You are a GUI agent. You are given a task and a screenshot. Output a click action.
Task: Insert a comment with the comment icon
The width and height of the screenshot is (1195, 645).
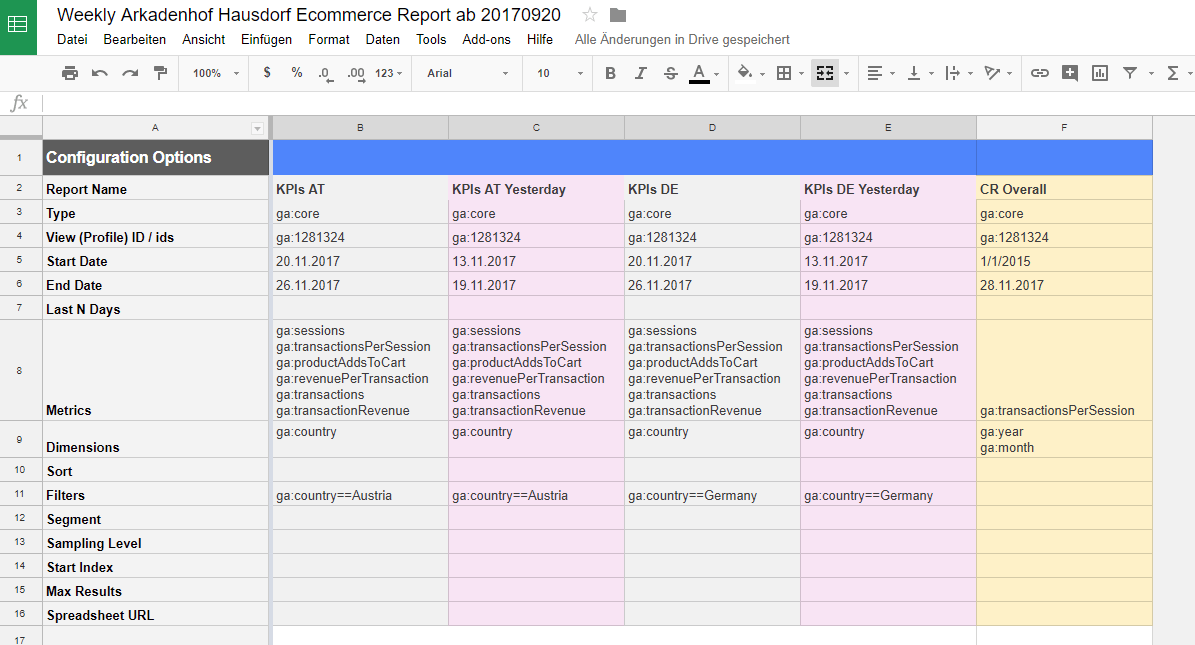pyautogui.click(x=1069, y=73)
